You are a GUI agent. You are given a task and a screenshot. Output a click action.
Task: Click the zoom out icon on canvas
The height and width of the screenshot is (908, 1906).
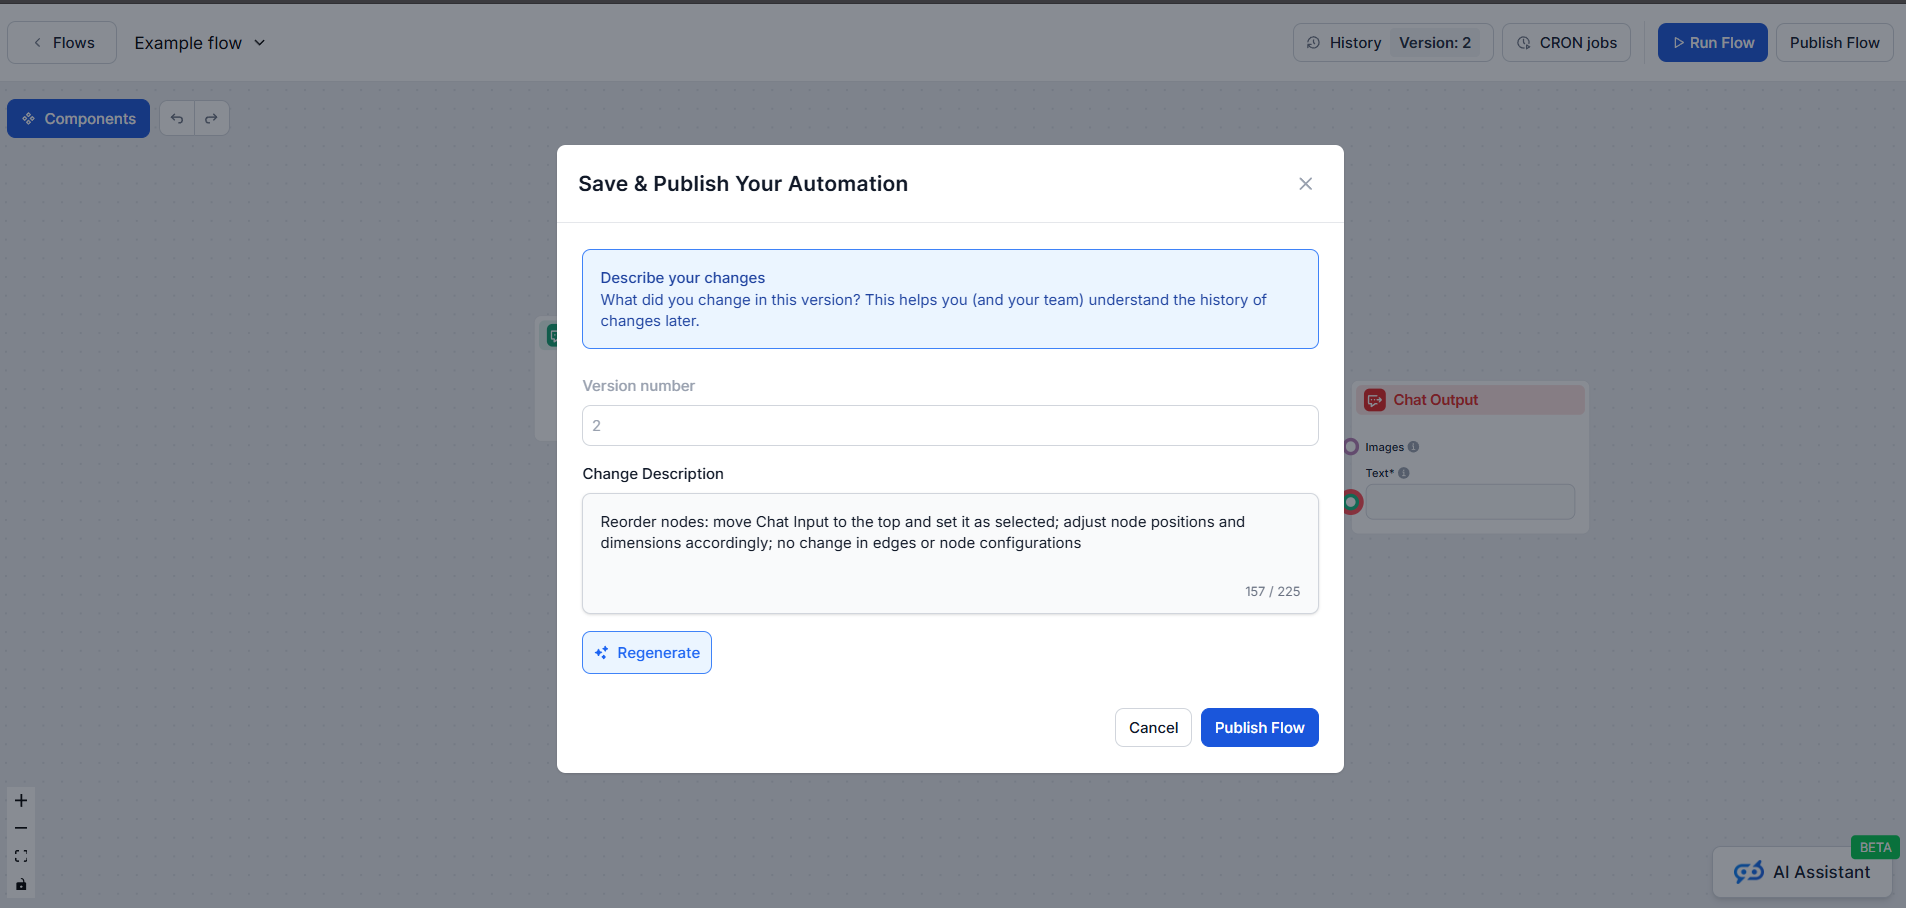click(20, 828)
